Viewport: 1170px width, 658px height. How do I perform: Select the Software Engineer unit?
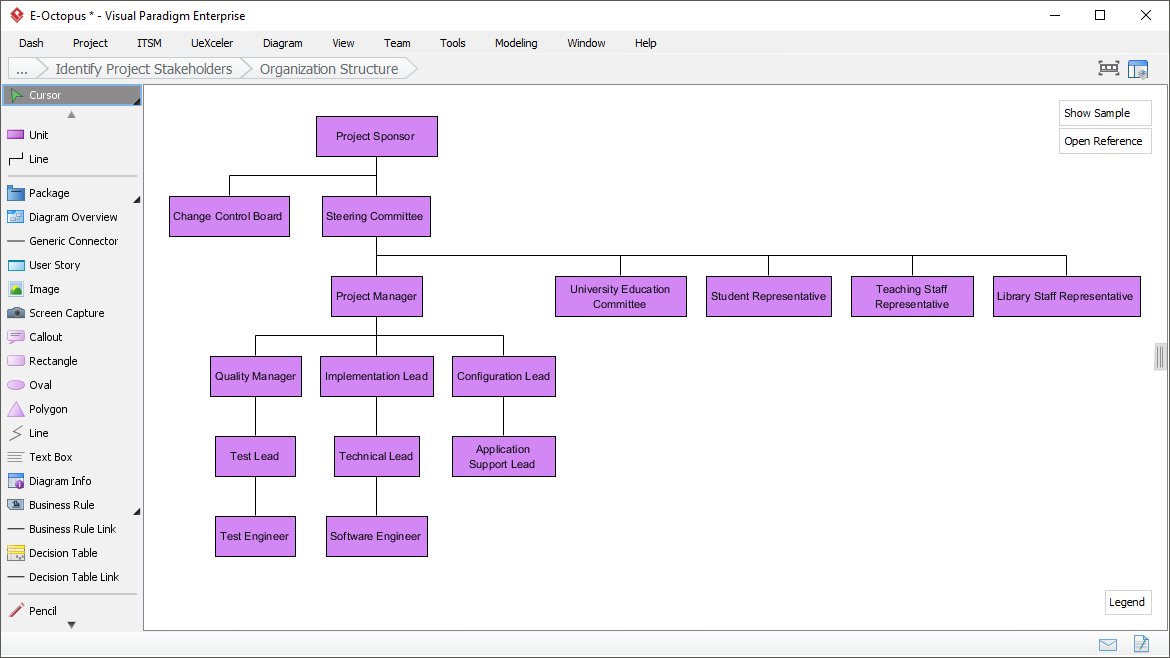(377, 536)
